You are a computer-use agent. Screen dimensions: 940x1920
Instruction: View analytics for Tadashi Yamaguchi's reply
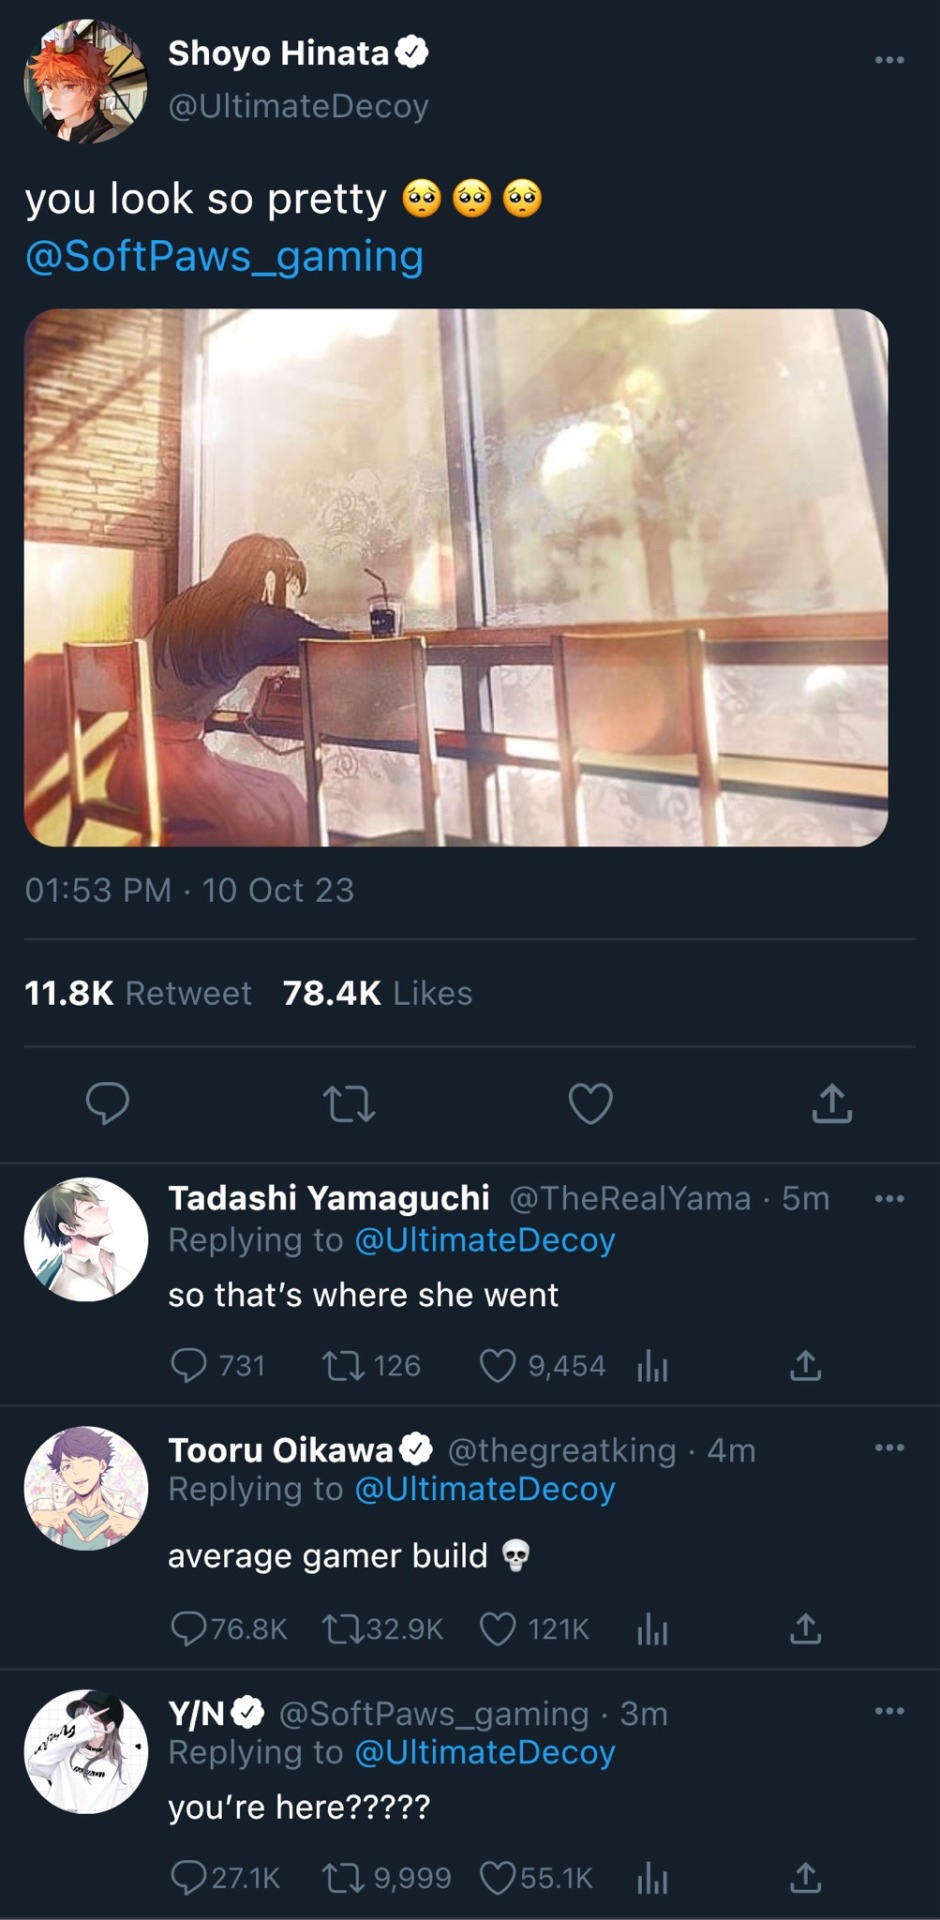(x=652, y=1366)
